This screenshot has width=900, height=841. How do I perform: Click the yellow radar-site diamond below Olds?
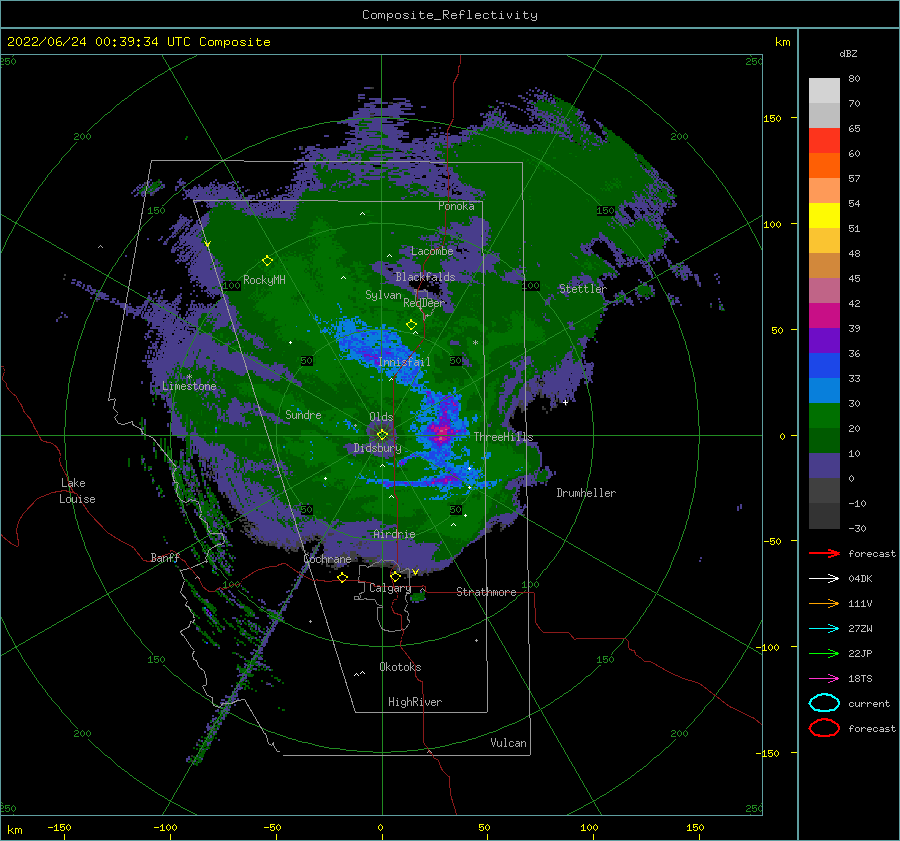[x=382, y=435]
